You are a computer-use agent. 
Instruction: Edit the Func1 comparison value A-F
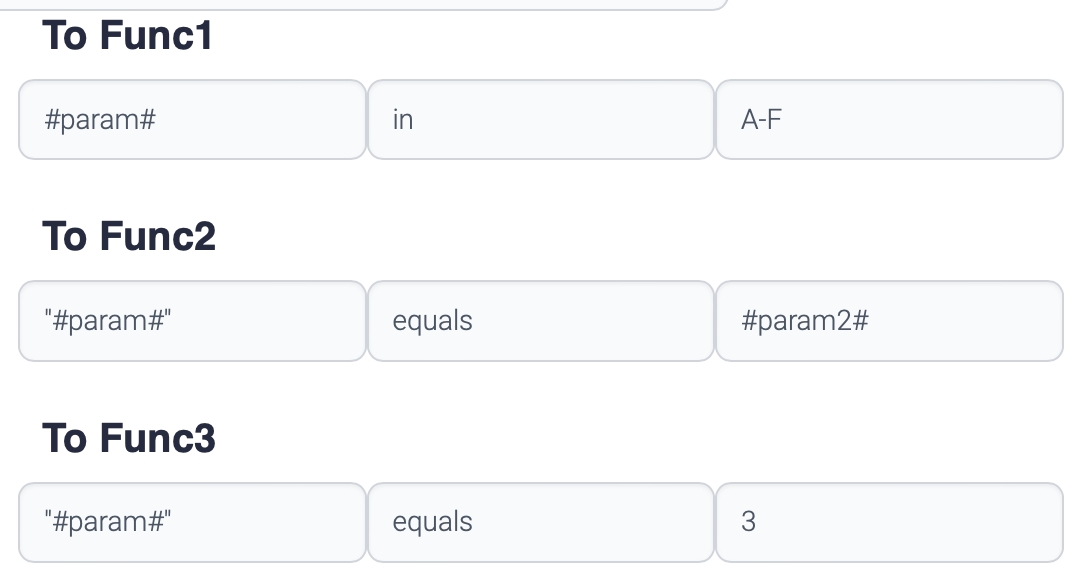[x=888, y=120]
